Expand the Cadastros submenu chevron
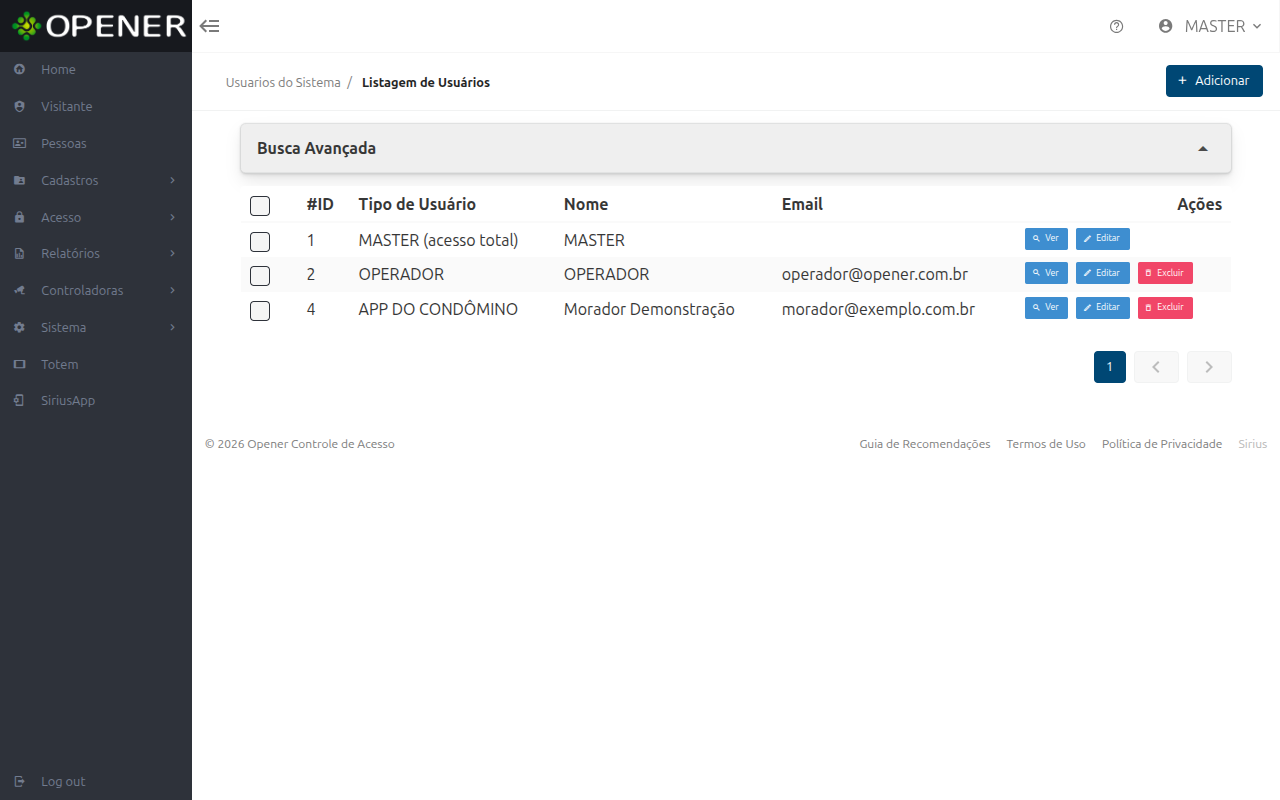Viewport: 1280px width, 800px height. pos(172,180)
